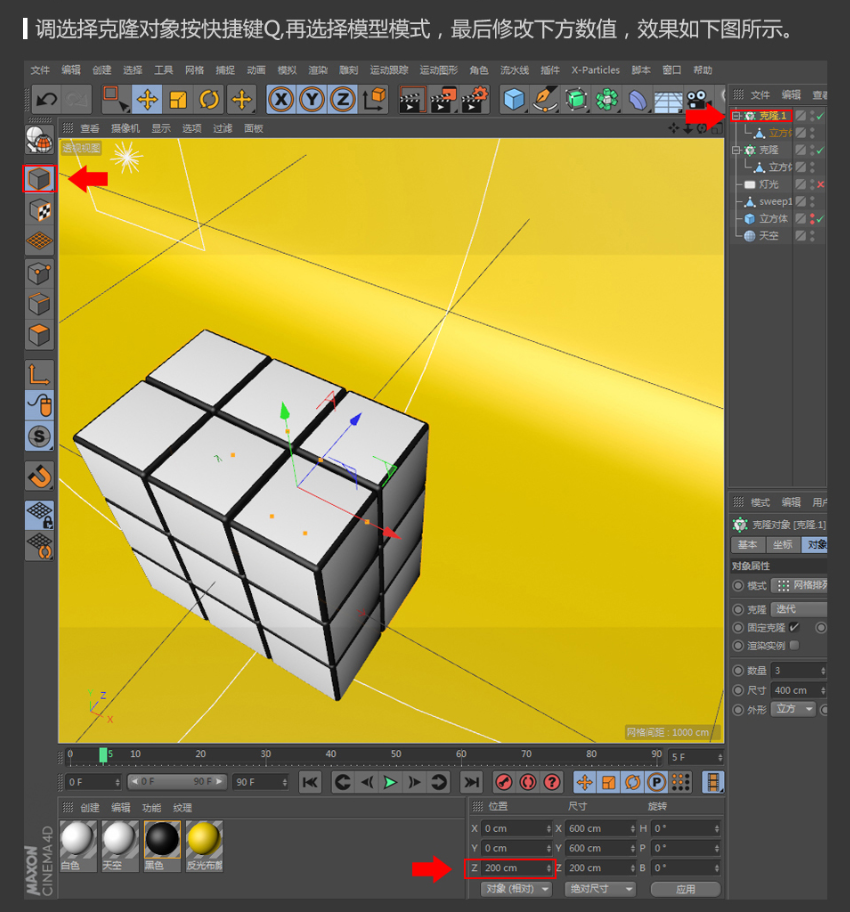Open the 外形 立方 dropdown
The image size is (850, 912).
pos(793,709)
